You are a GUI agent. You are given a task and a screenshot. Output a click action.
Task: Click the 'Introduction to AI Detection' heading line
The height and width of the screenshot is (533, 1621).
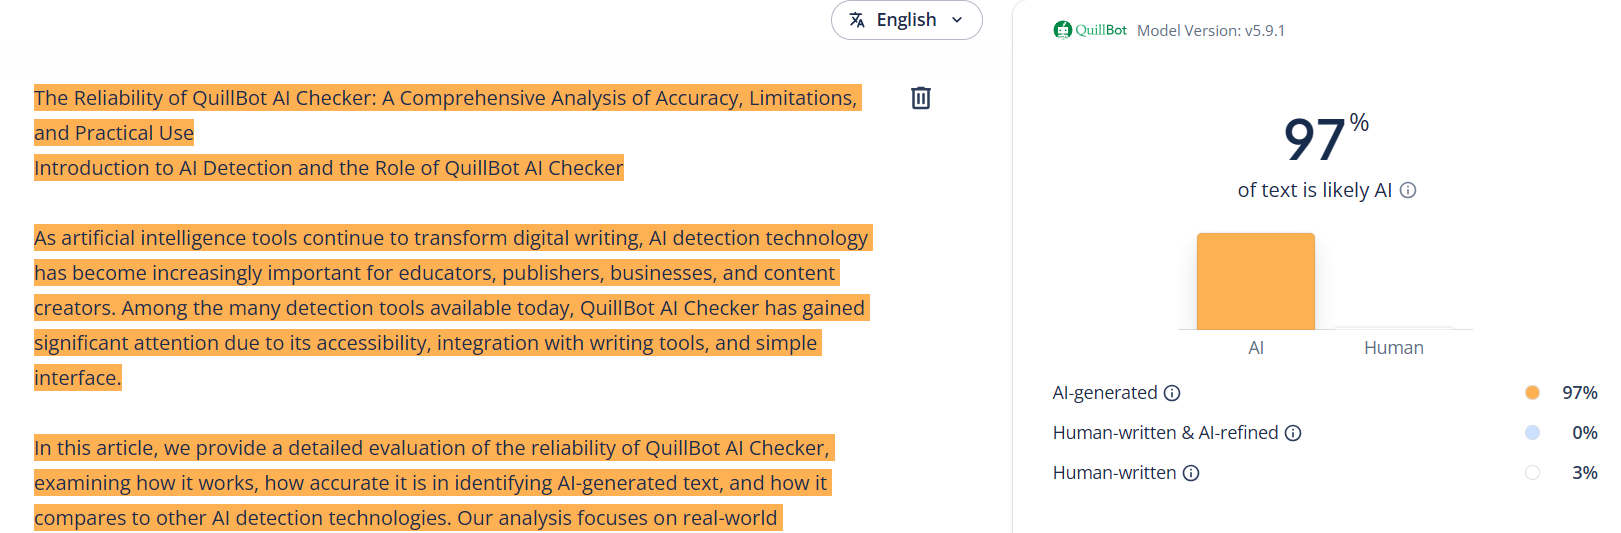click(328, 168)
